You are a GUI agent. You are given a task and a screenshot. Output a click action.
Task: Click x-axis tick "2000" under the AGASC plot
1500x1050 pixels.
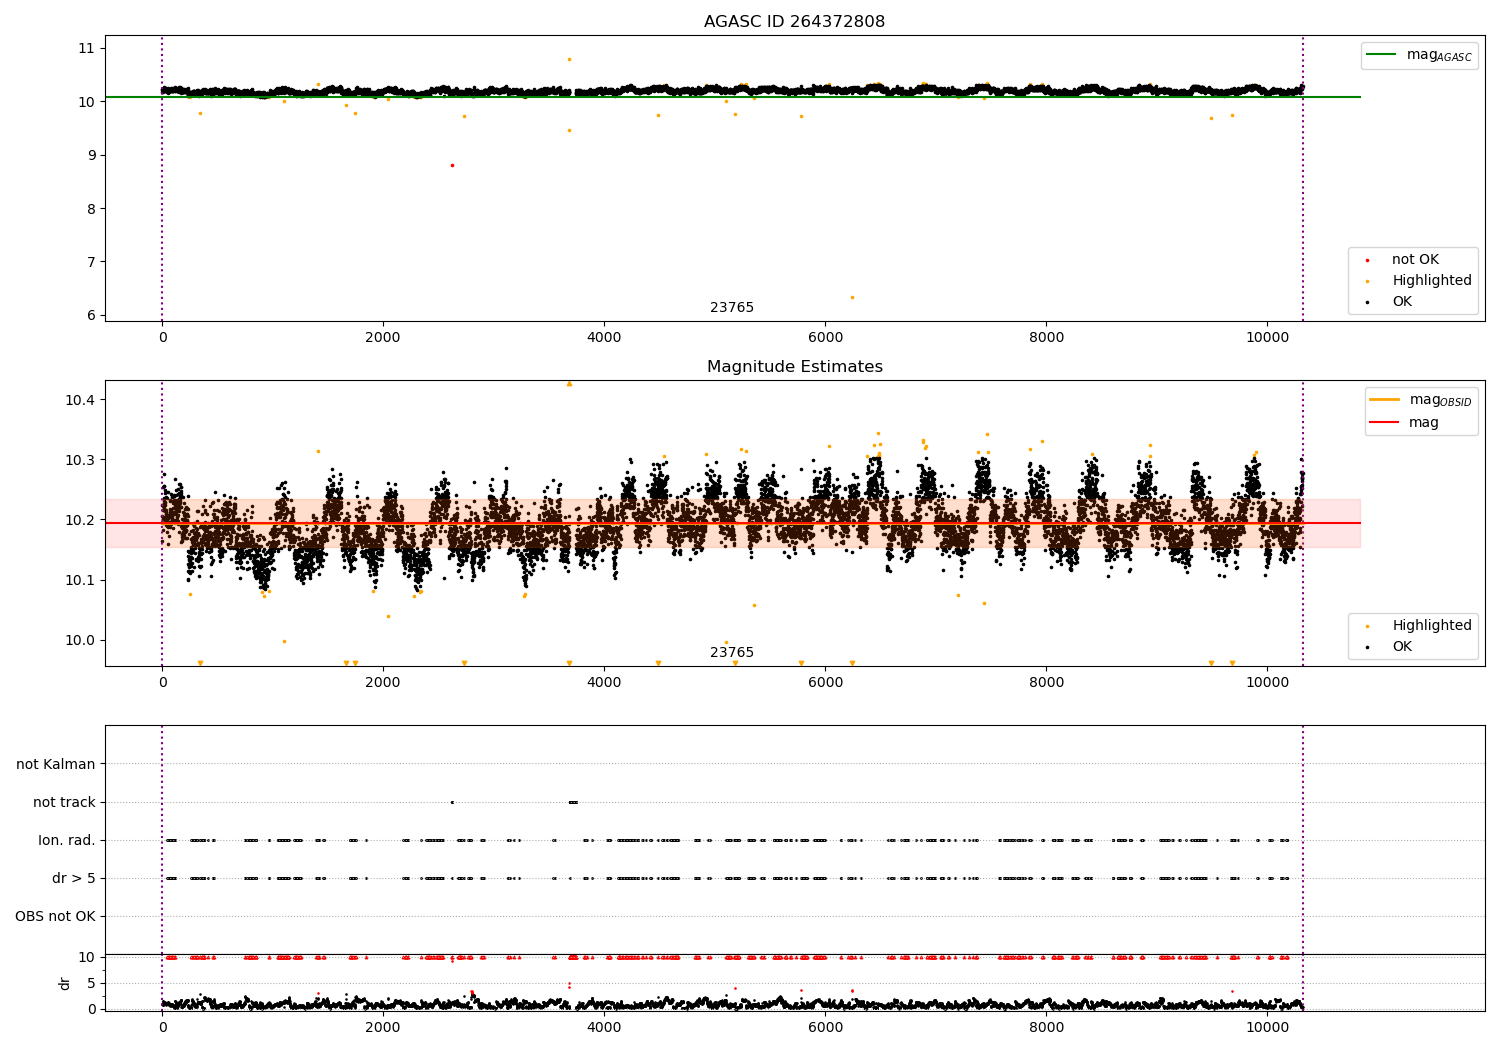click(383, 338)
